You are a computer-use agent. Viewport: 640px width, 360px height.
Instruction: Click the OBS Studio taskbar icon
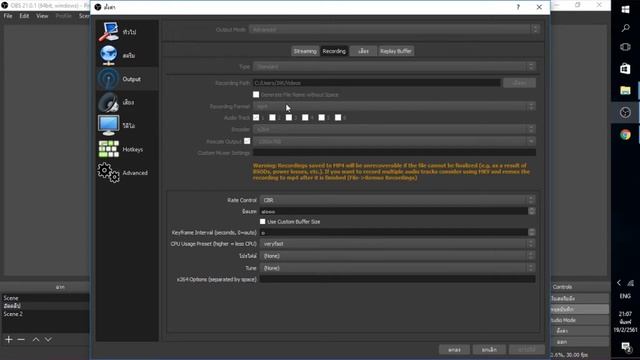[x=625, y=113]
